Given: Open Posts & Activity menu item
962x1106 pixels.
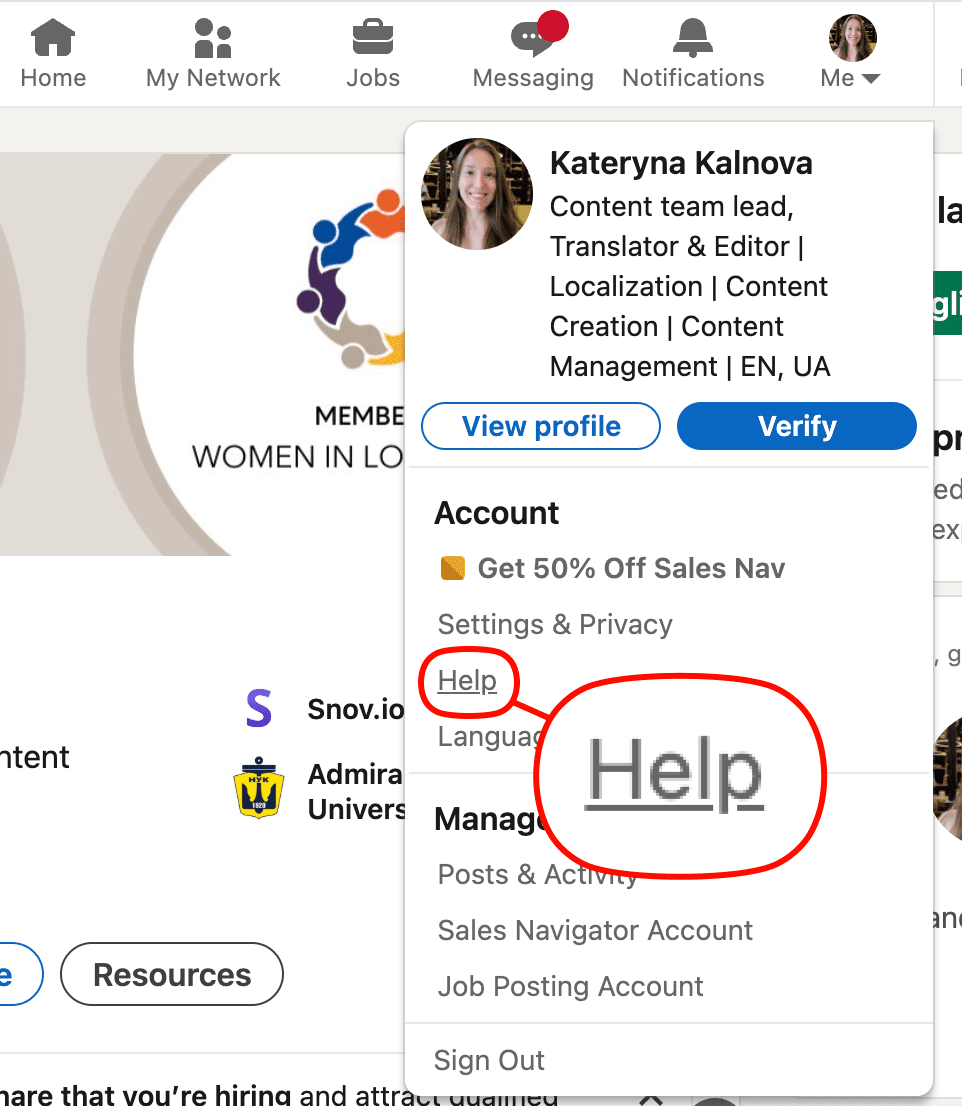Looking at the screenshot, I should (537, 875).
